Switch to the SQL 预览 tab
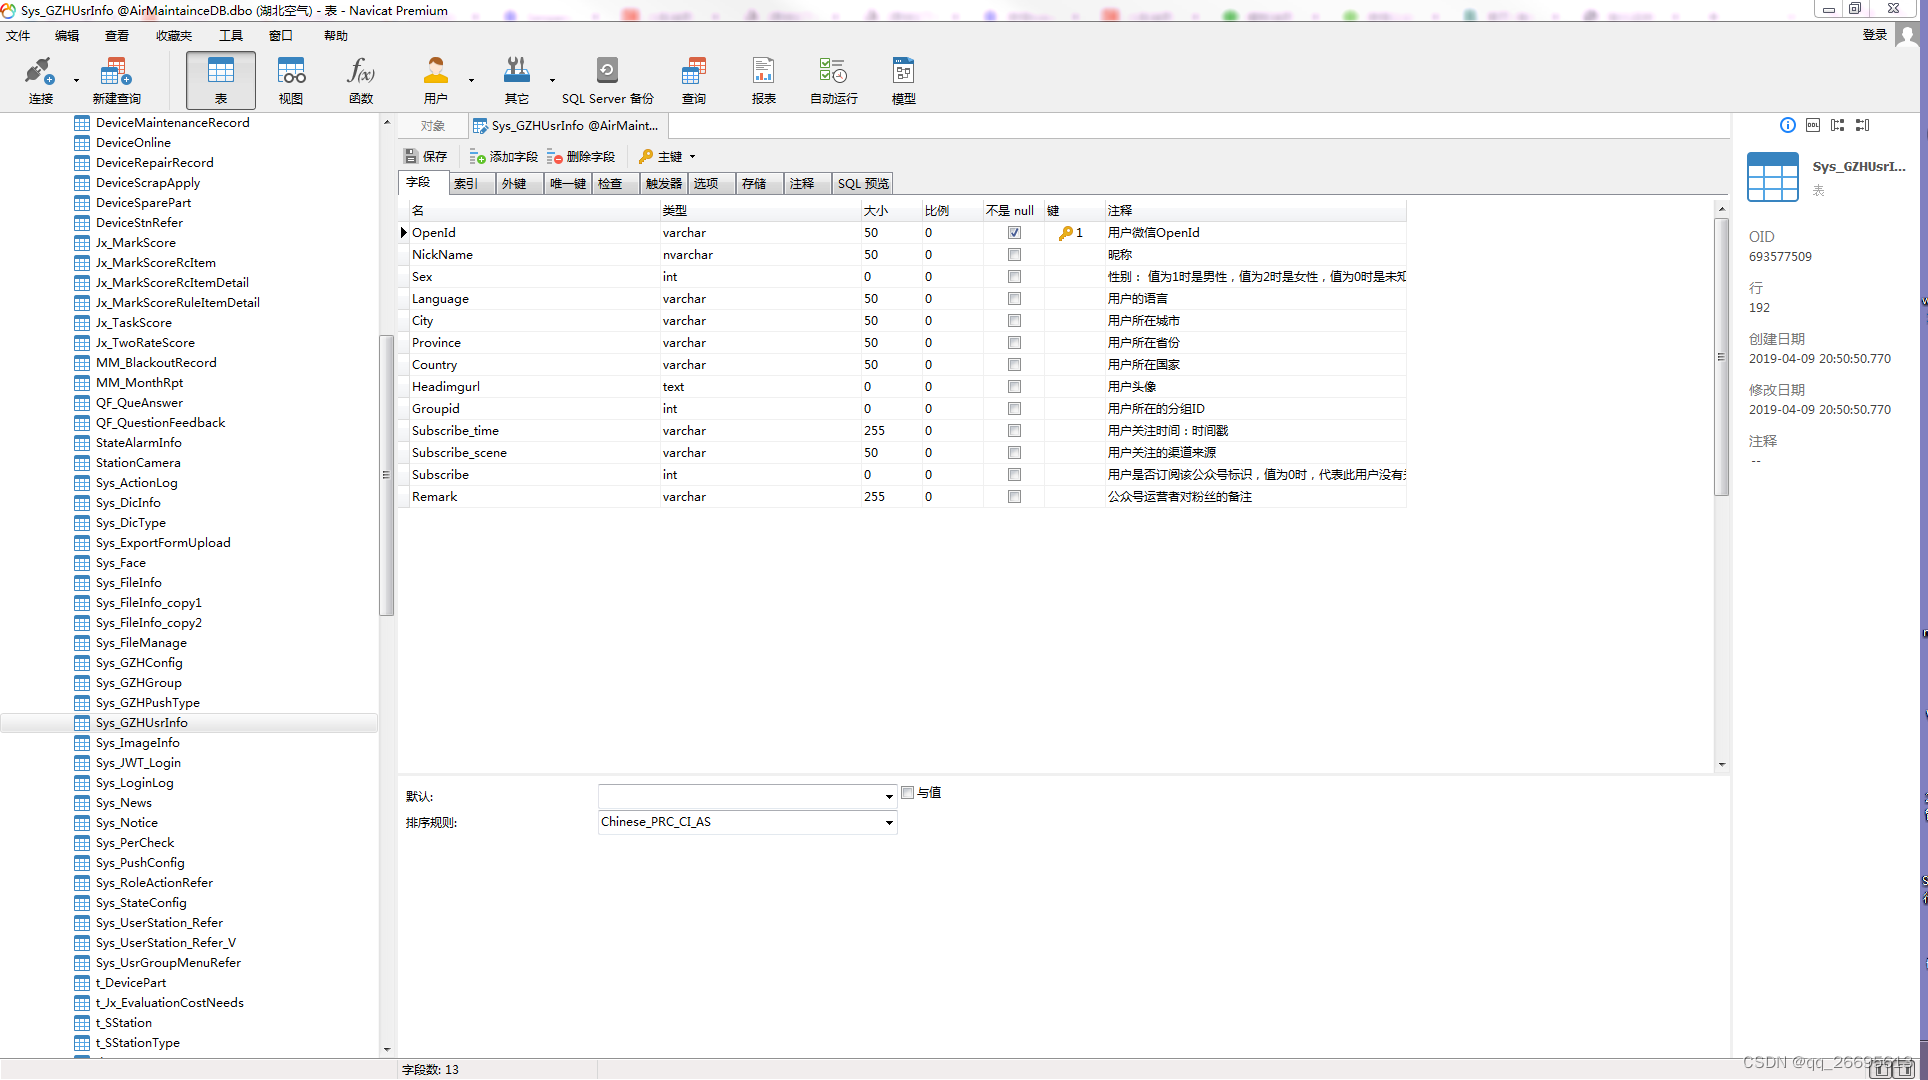The height and width of the screenshot is (1080, 1928). 863,184
